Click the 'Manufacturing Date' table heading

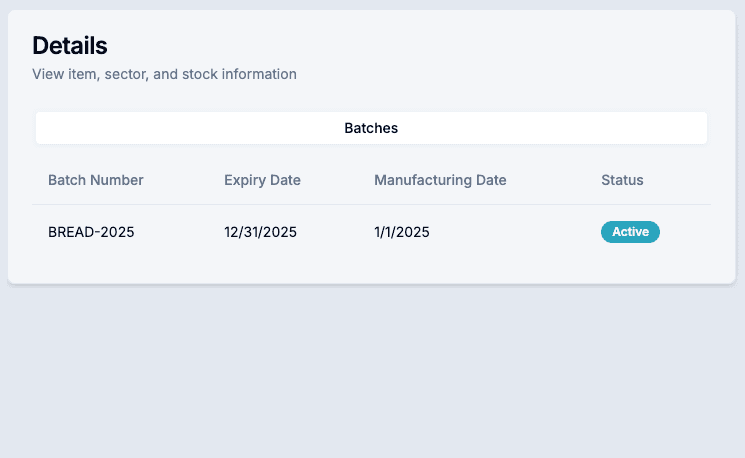click(x=440, y=180)
